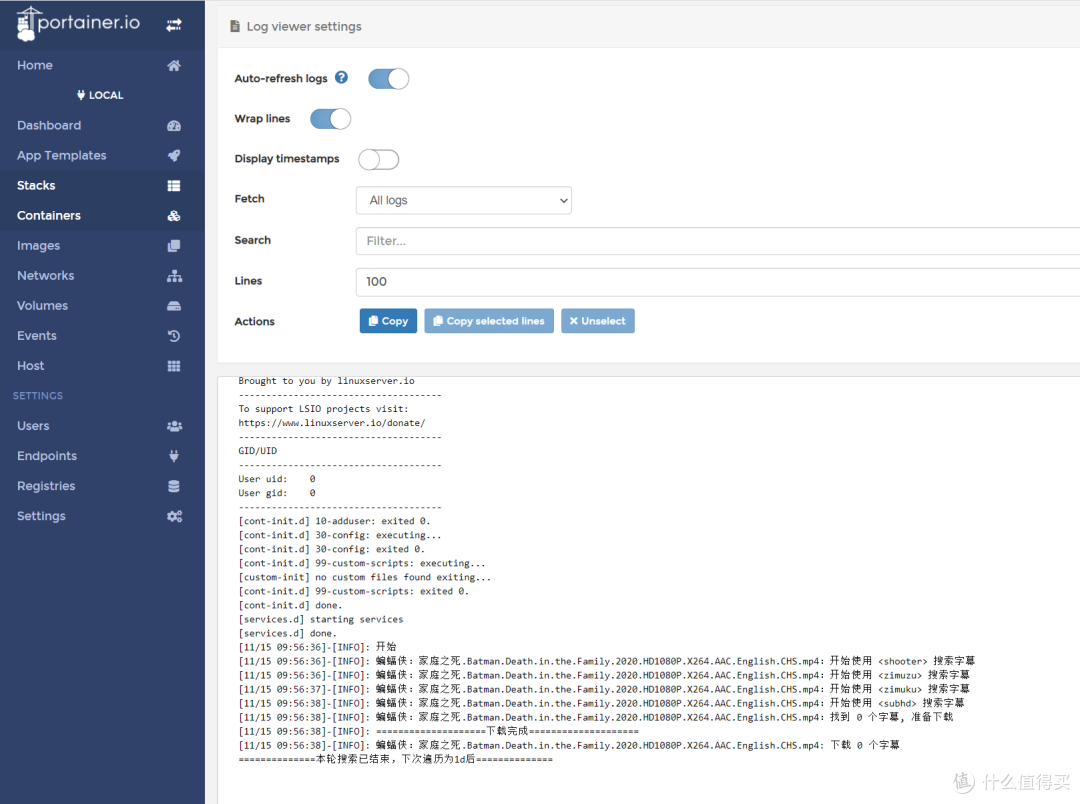Click the Settings gears icon
This screenshot has height=804, width=1080.
174,516
